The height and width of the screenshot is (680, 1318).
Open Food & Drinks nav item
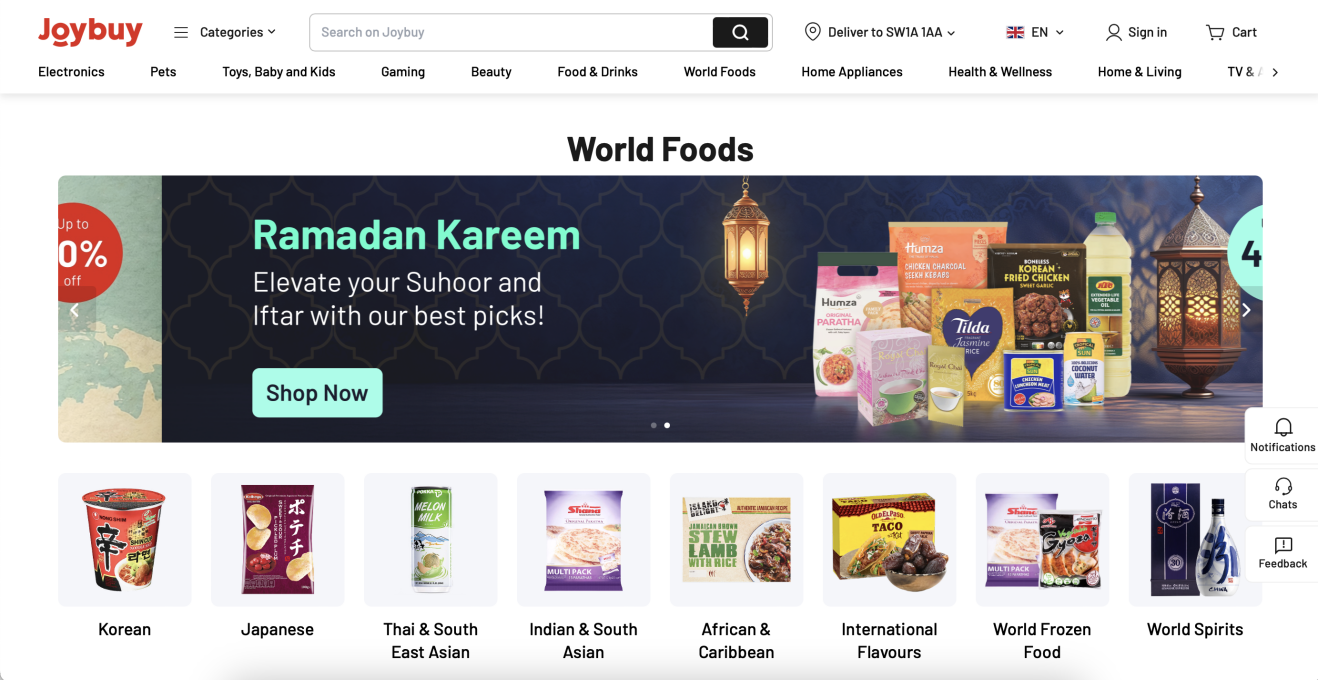[597, 72]
